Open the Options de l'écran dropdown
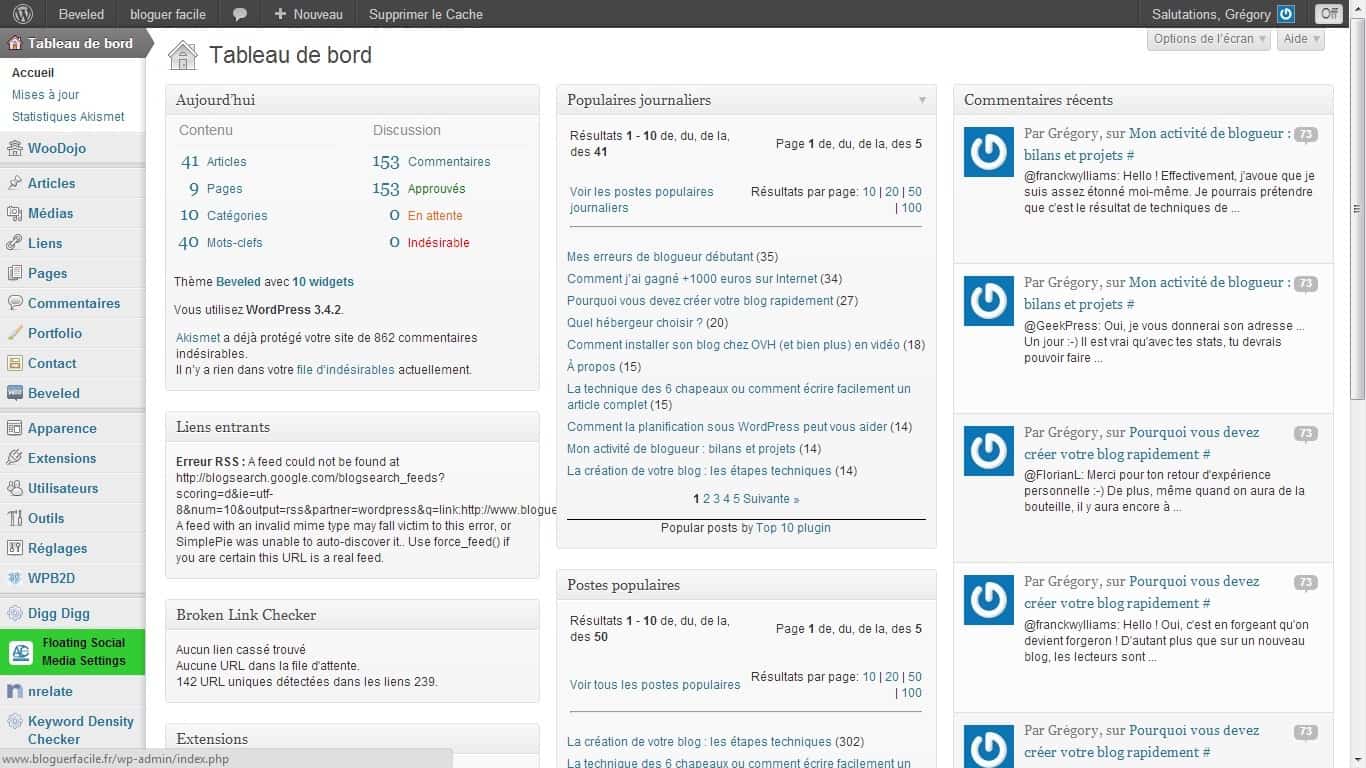This screenshot has height=768, width=1366. (1209, 39)
